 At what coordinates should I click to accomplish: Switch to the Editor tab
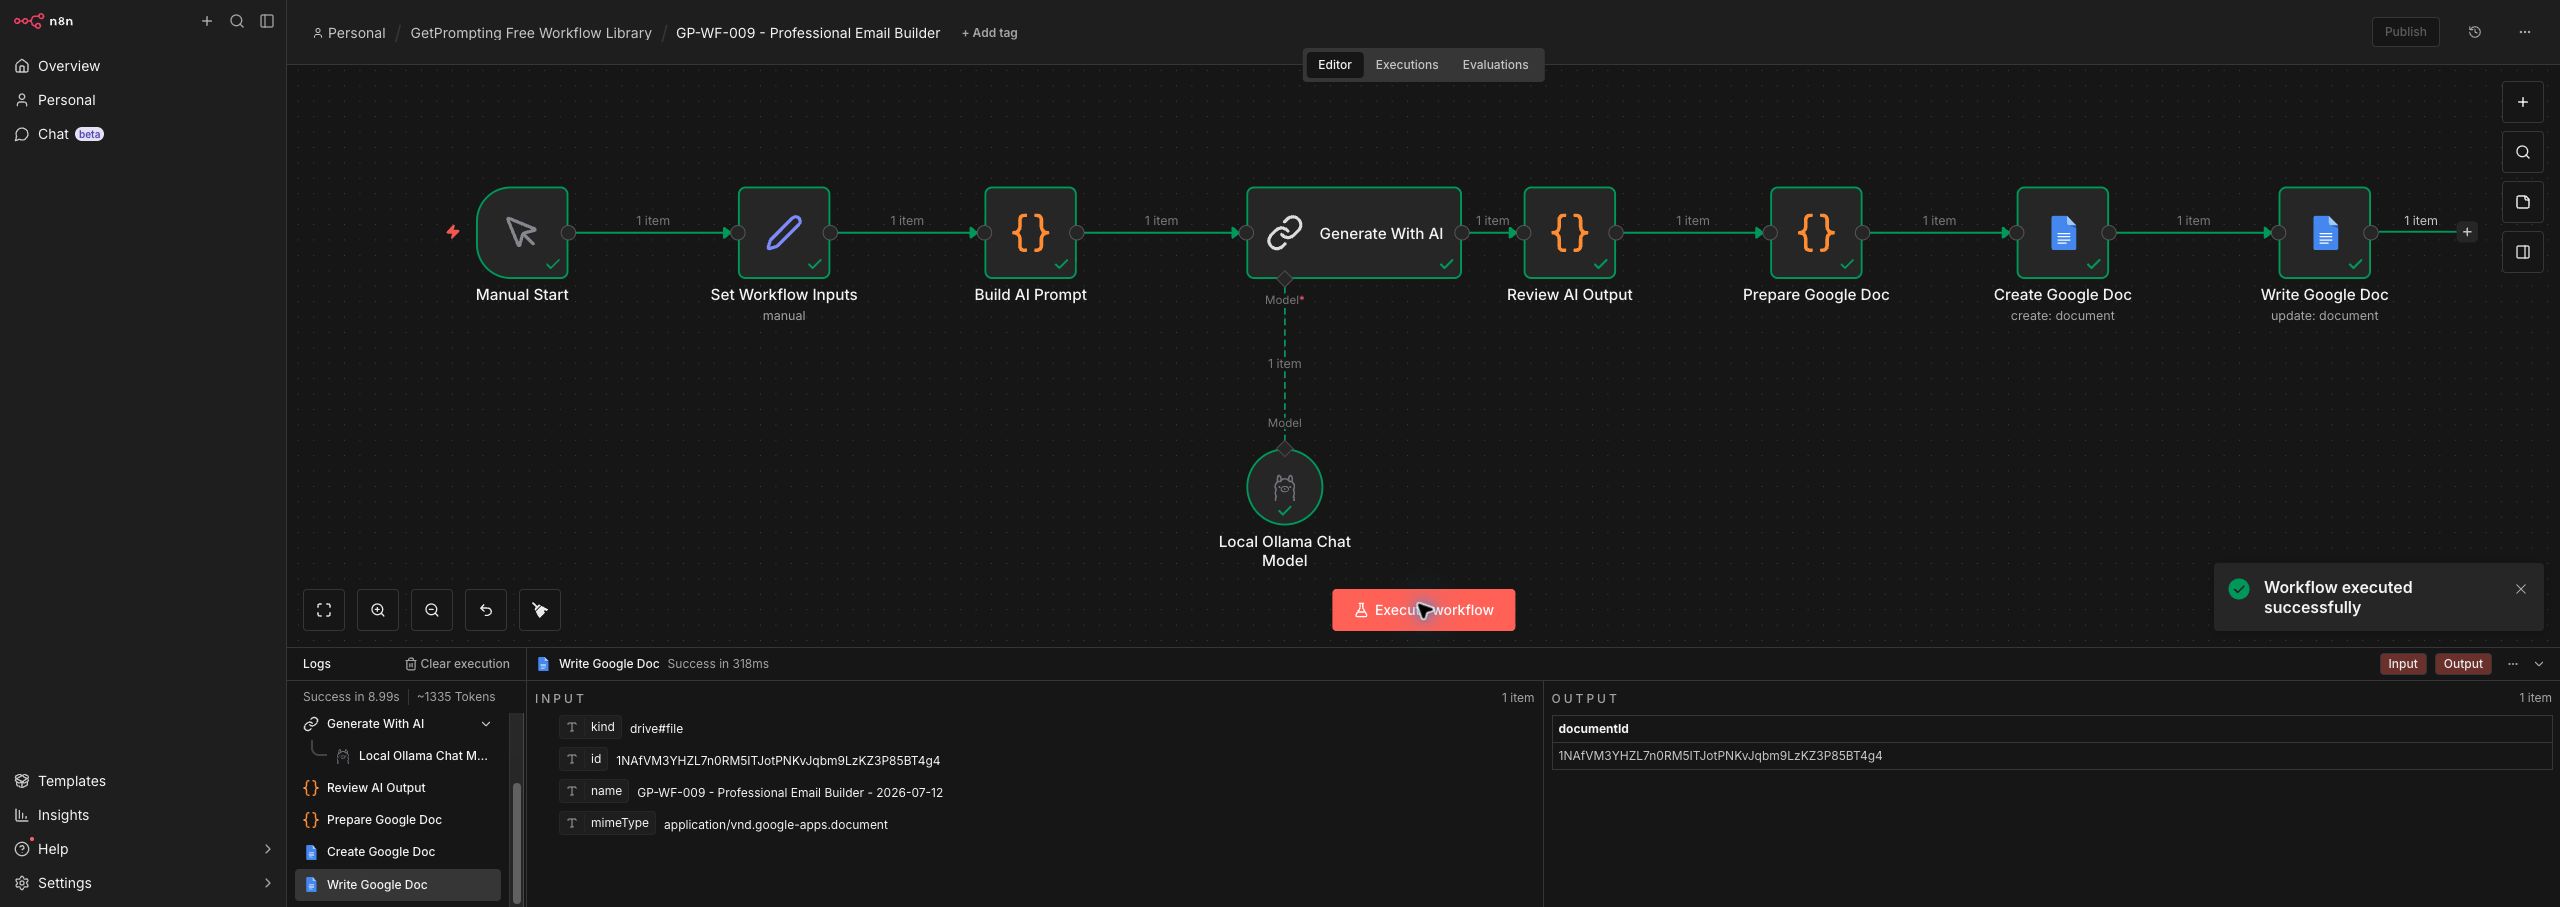(x=1334, y=65)
